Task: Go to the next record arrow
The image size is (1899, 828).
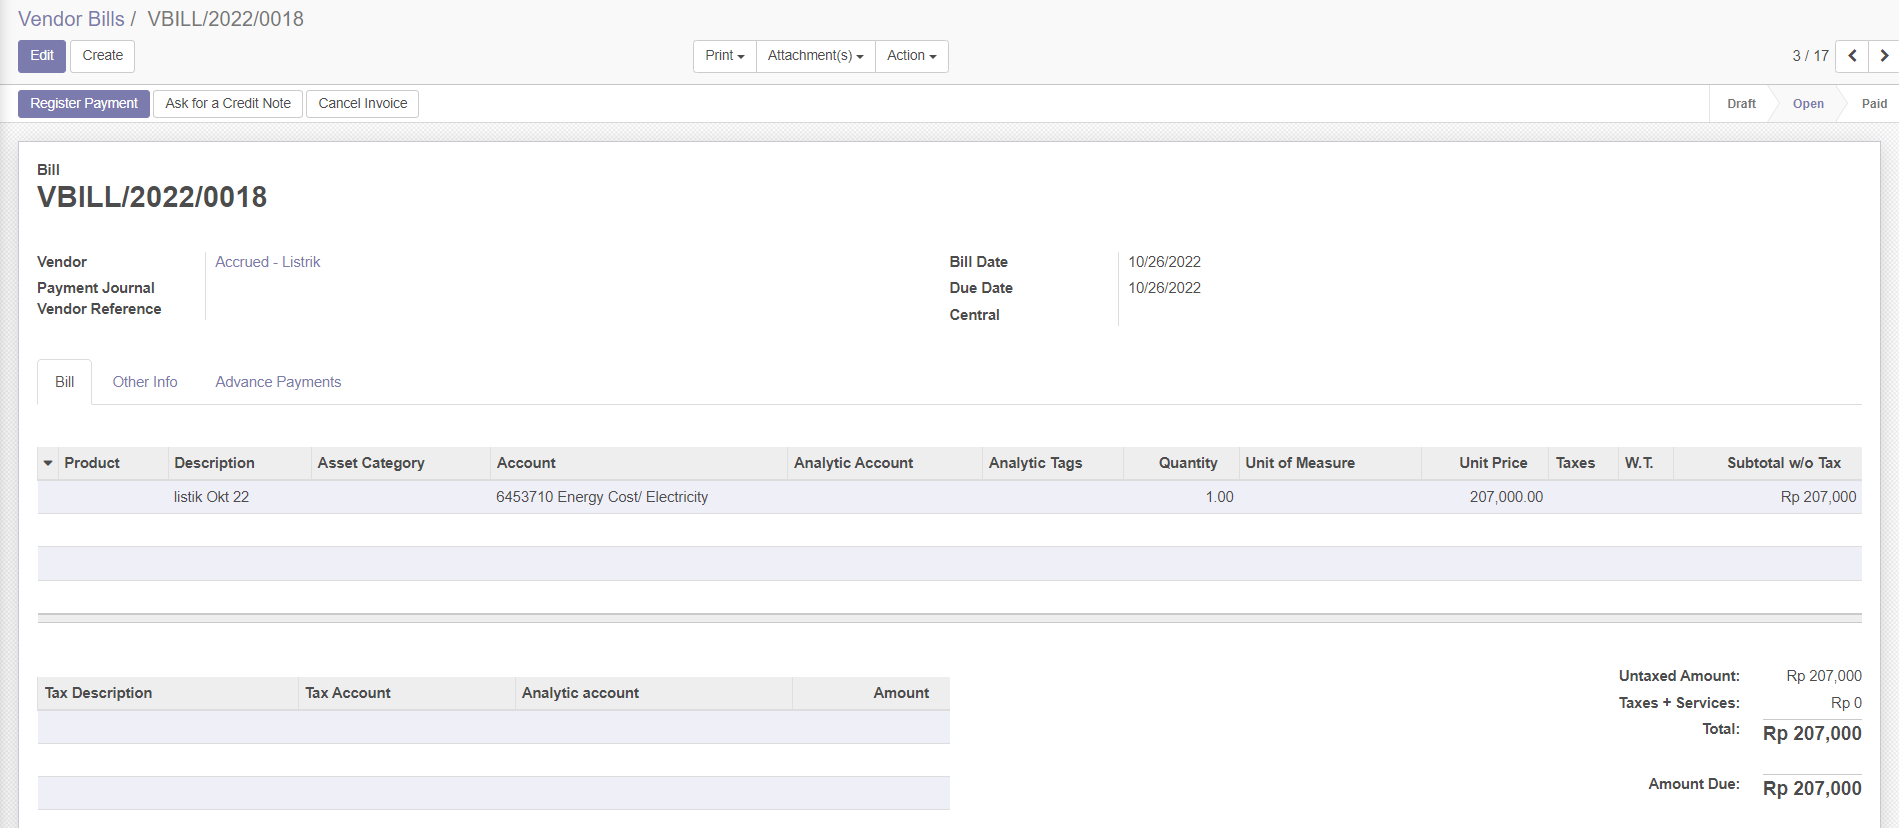Action: click(1883, 56)
